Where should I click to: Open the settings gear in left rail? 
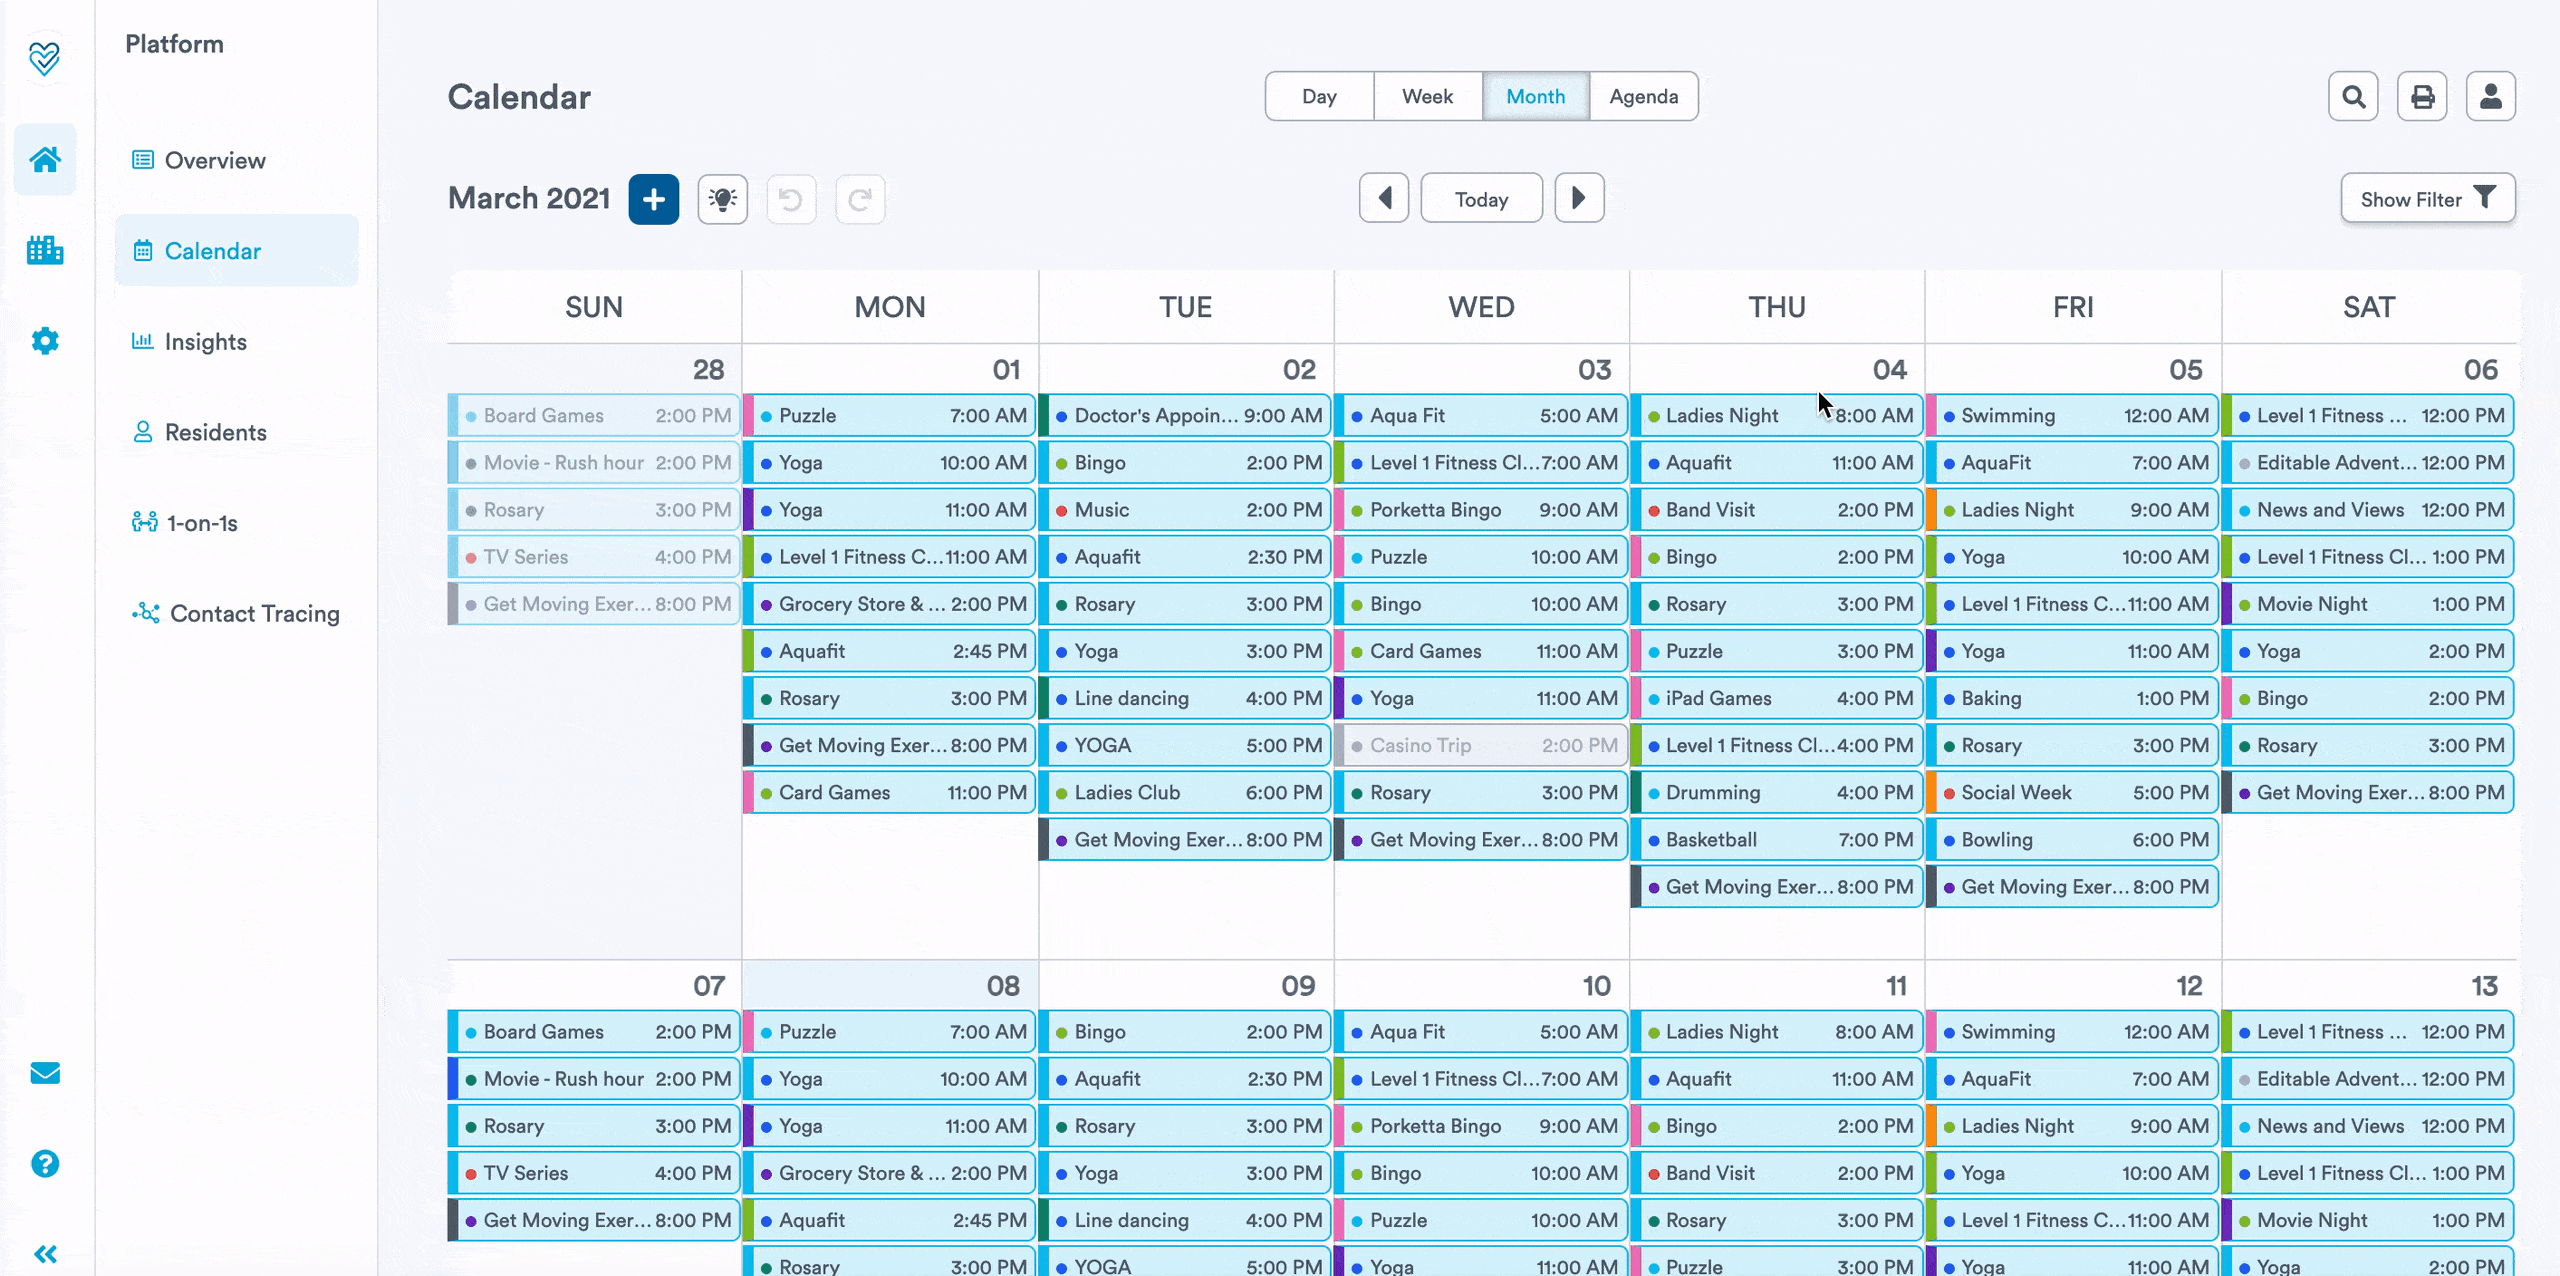point(45,341)
